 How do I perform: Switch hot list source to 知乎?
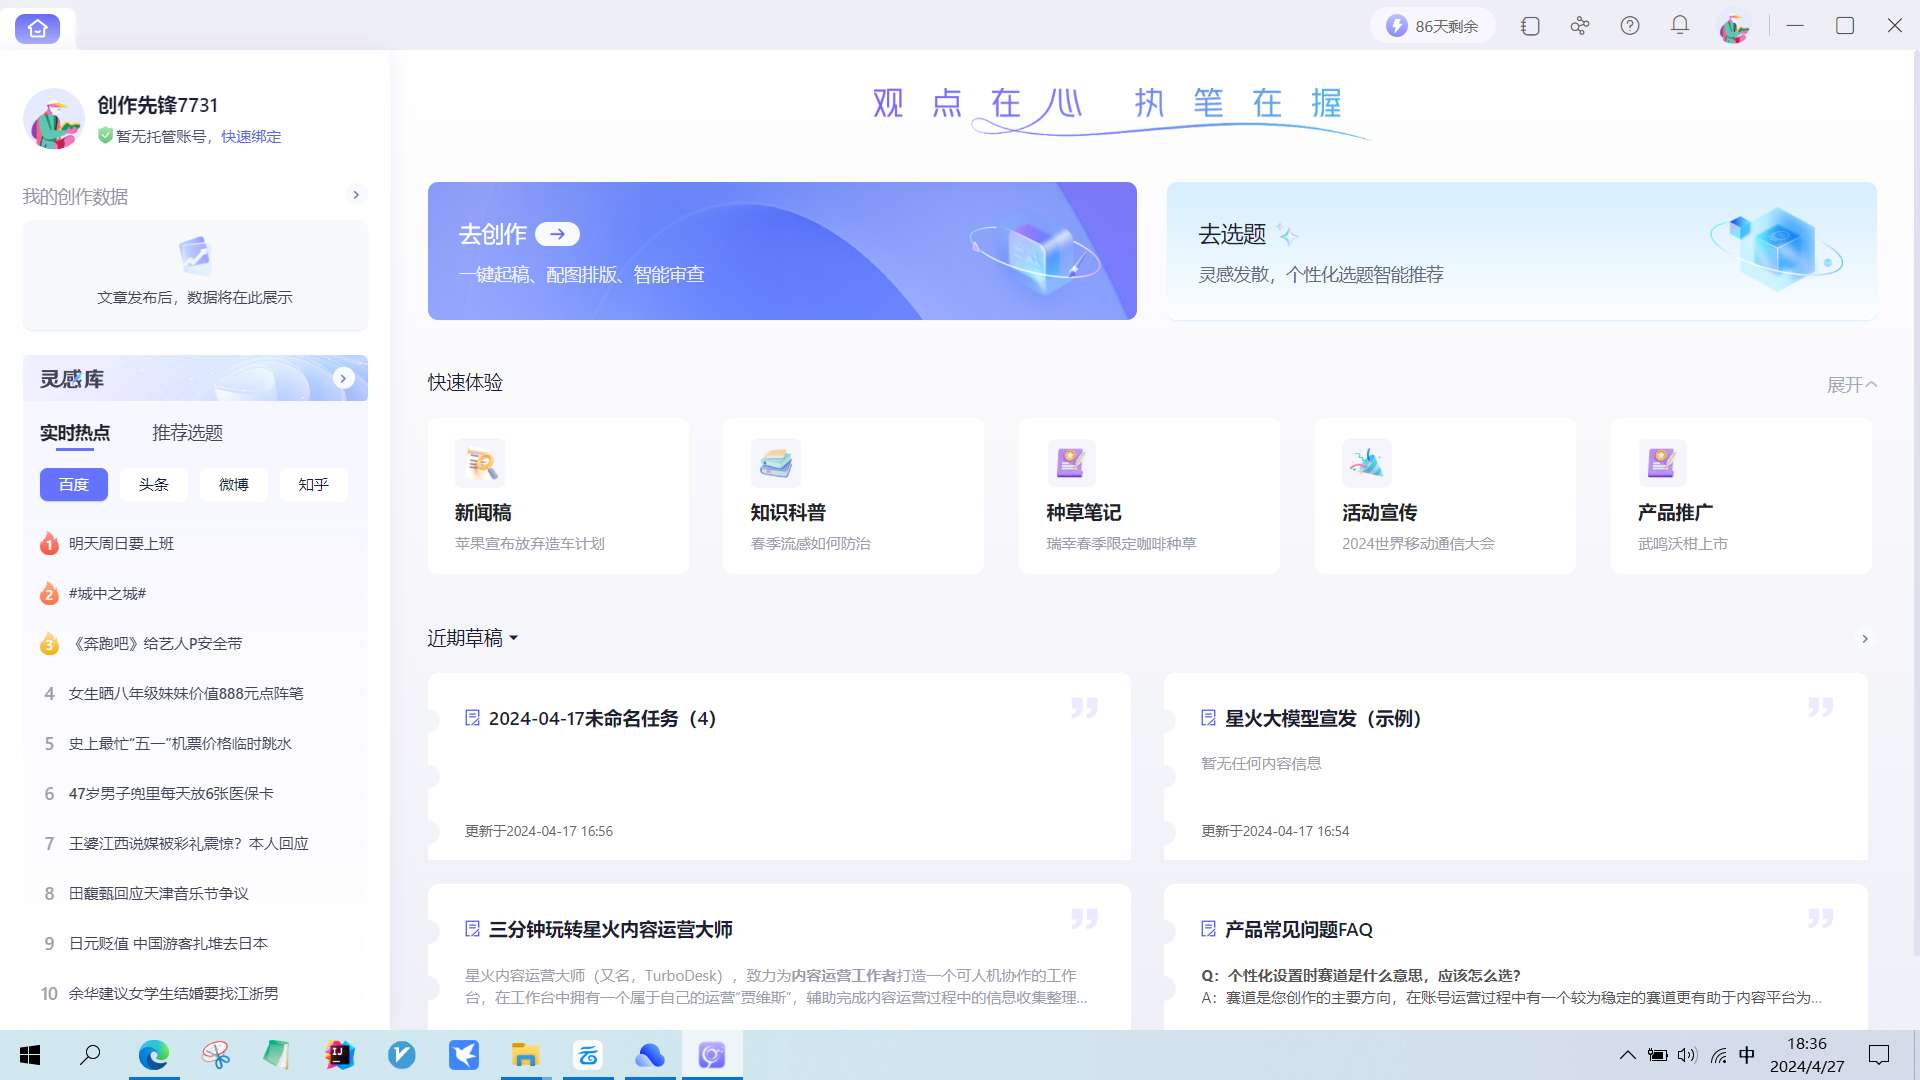click(x=313, y=485)
